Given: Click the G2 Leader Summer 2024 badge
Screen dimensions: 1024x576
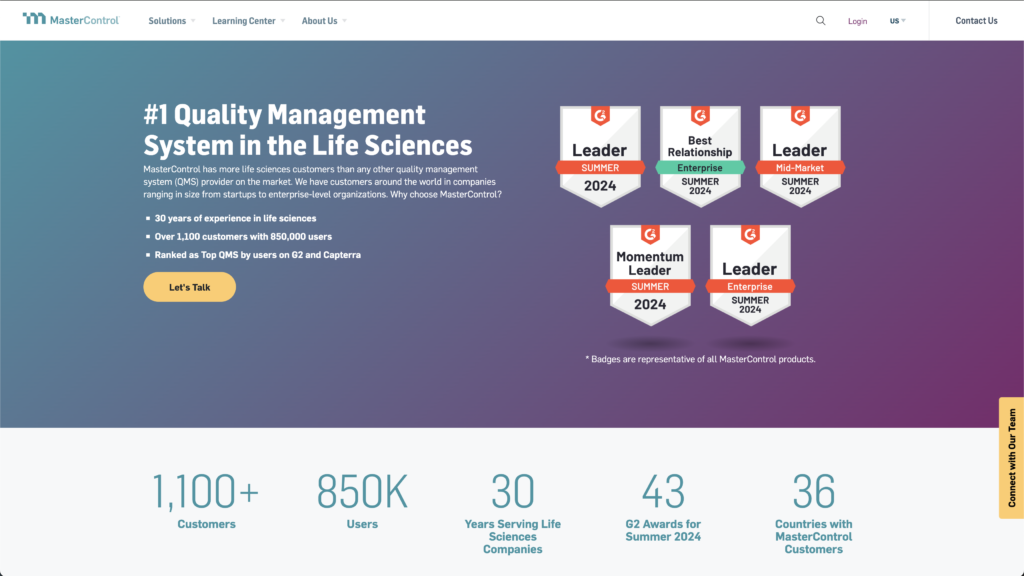Looking at the screenshot, I should coord(600,155).
